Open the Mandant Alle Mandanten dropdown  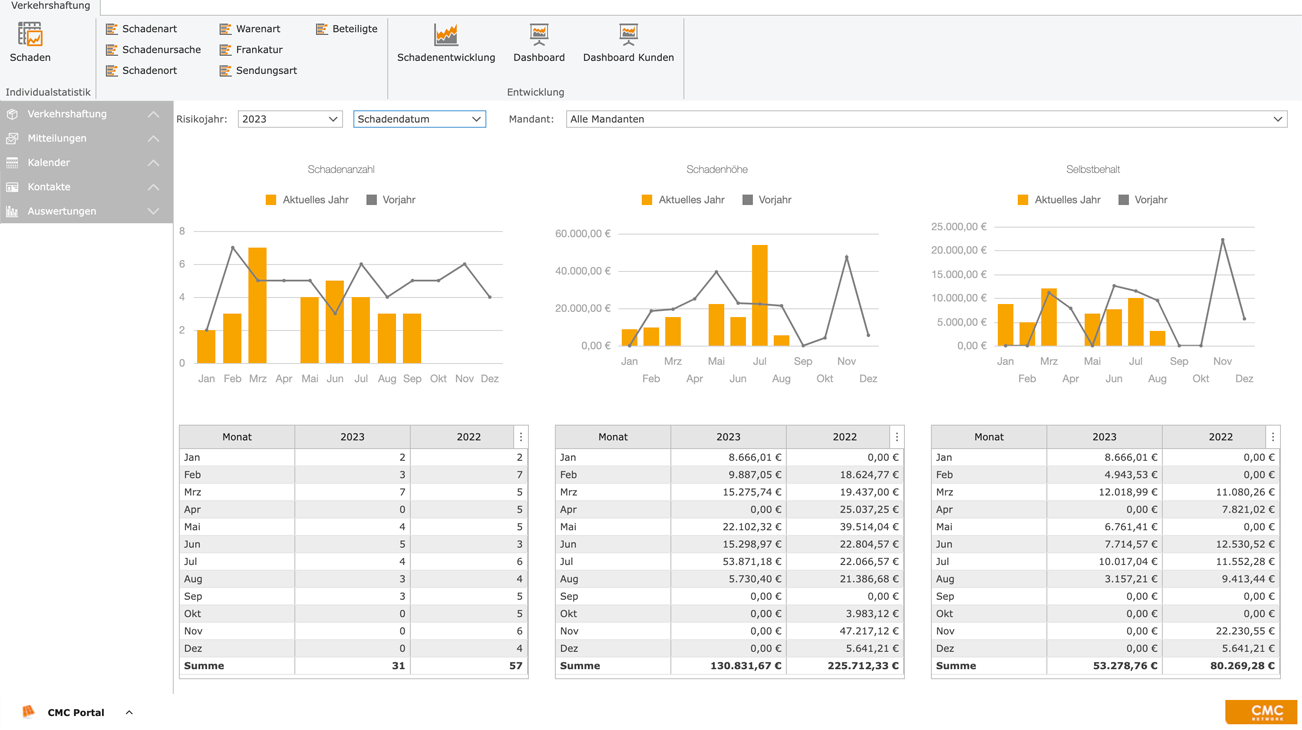[926, 119]
